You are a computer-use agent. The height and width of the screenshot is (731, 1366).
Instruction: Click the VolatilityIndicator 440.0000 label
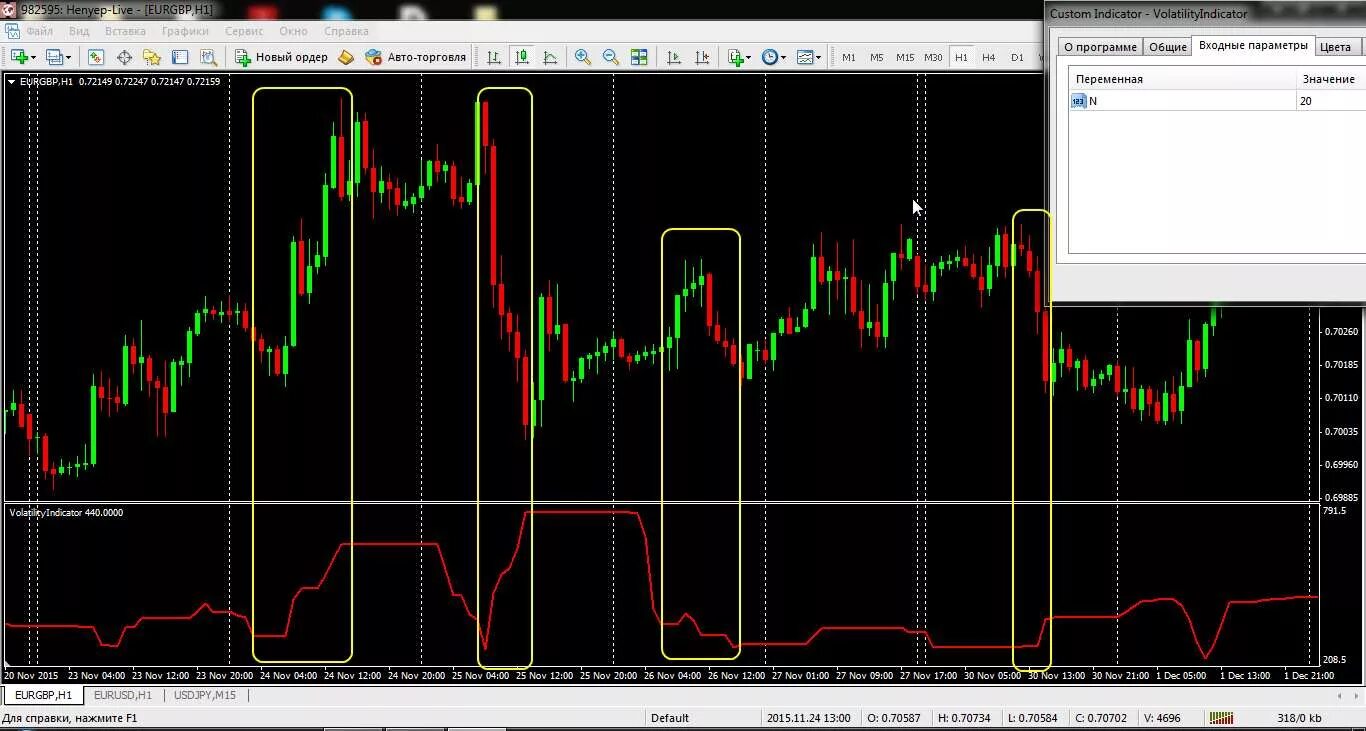66,512
